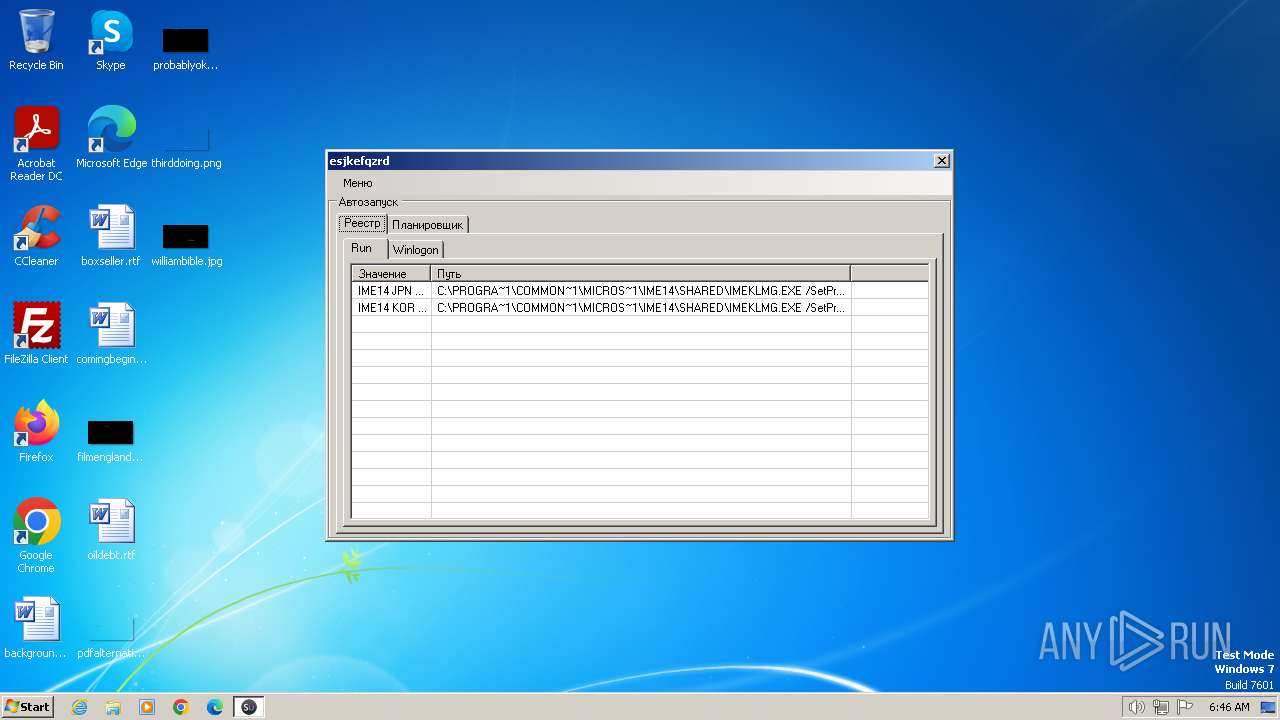Select the filmengland file icon
The image size is (1280, 720).
pos(111,440)
